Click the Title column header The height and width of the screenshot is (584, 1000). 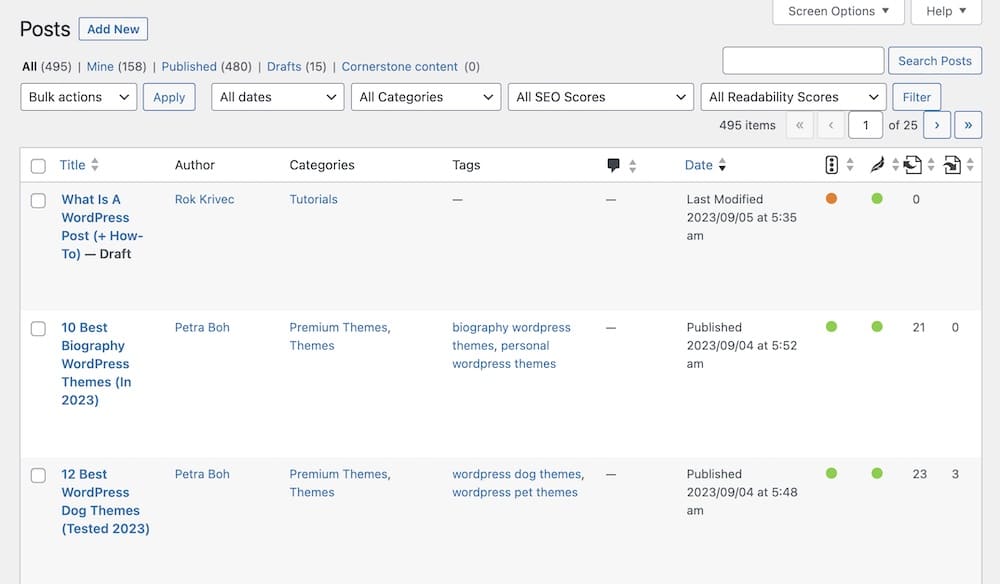coord(72,164)
